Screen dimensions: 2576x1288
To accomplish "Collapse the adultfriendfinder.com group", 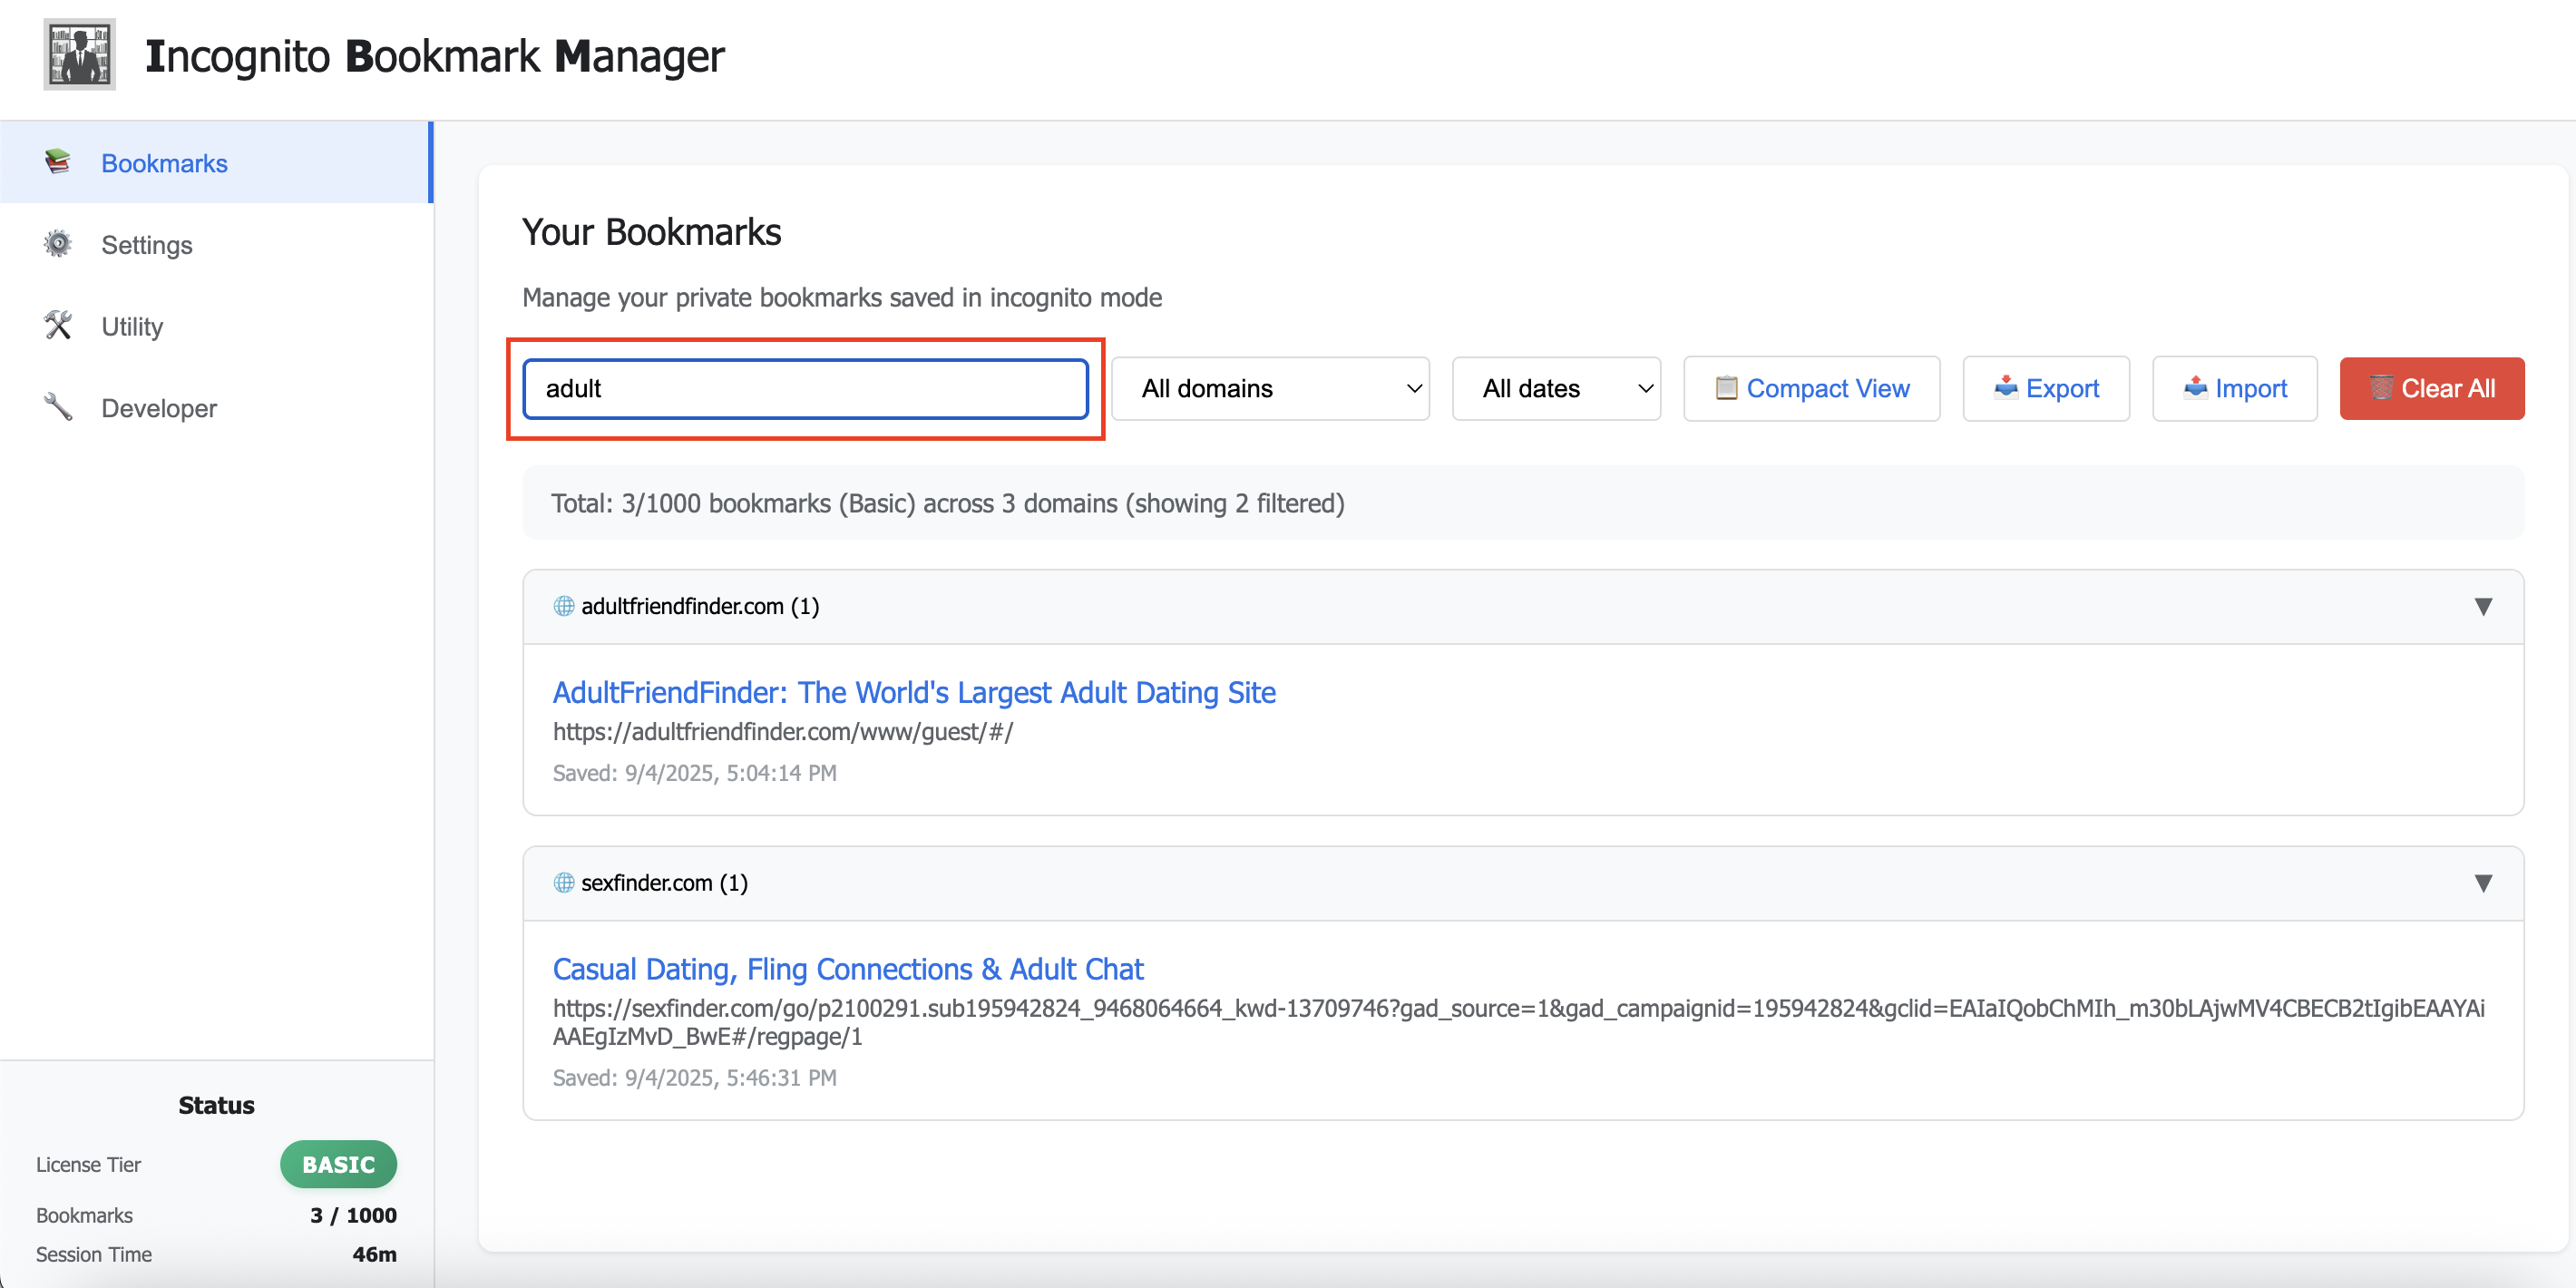I will [2483, 606].
